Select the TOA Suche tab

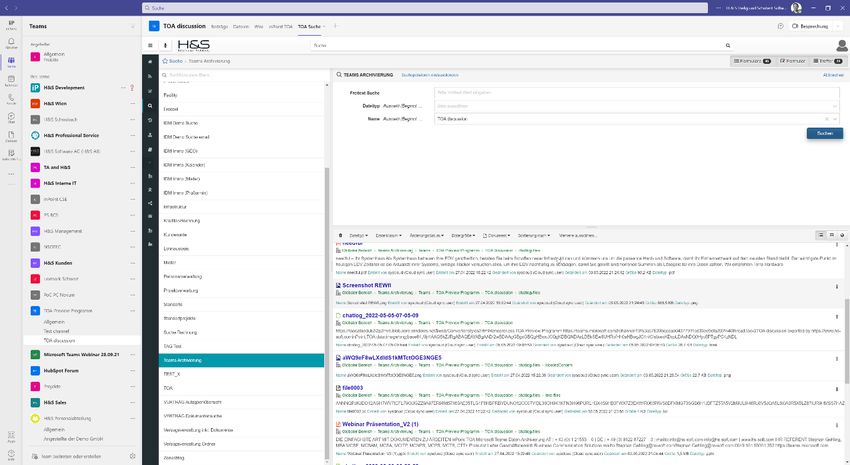310,27
